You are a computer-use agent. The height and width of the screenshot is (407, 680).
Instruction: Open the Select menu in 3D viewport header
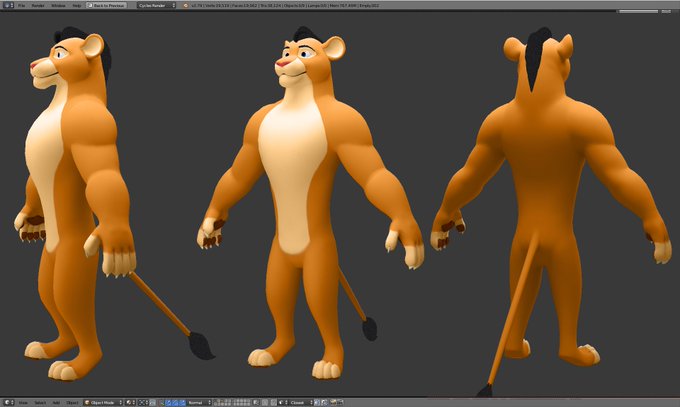pos(40,402)
